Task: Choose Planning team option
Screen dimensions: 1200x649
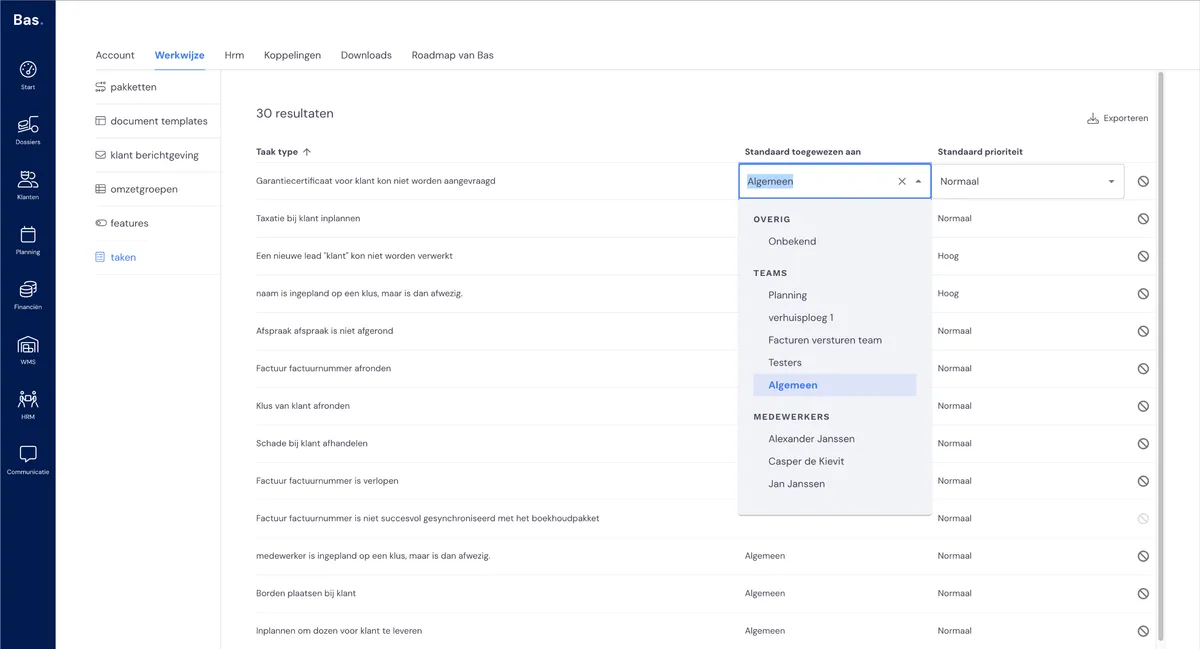Action: tap(787, 295)
